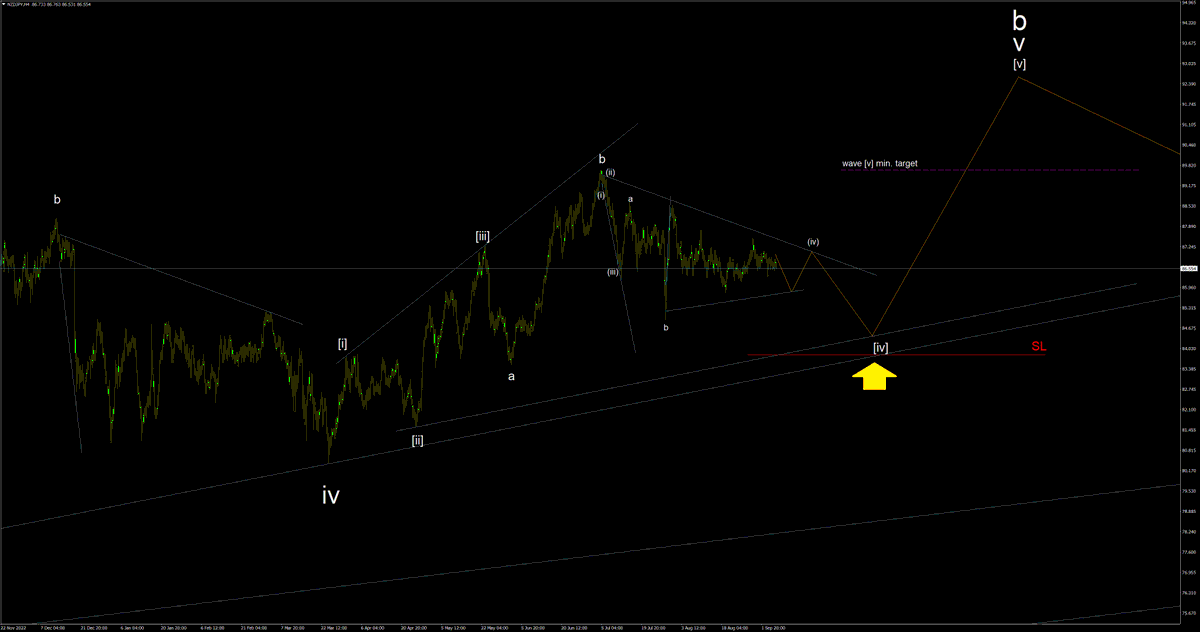Click the yellow up arrow annotation
The width and height of the screenshot is (1200, 632).
pyautogui.click(x=875, y=377)
